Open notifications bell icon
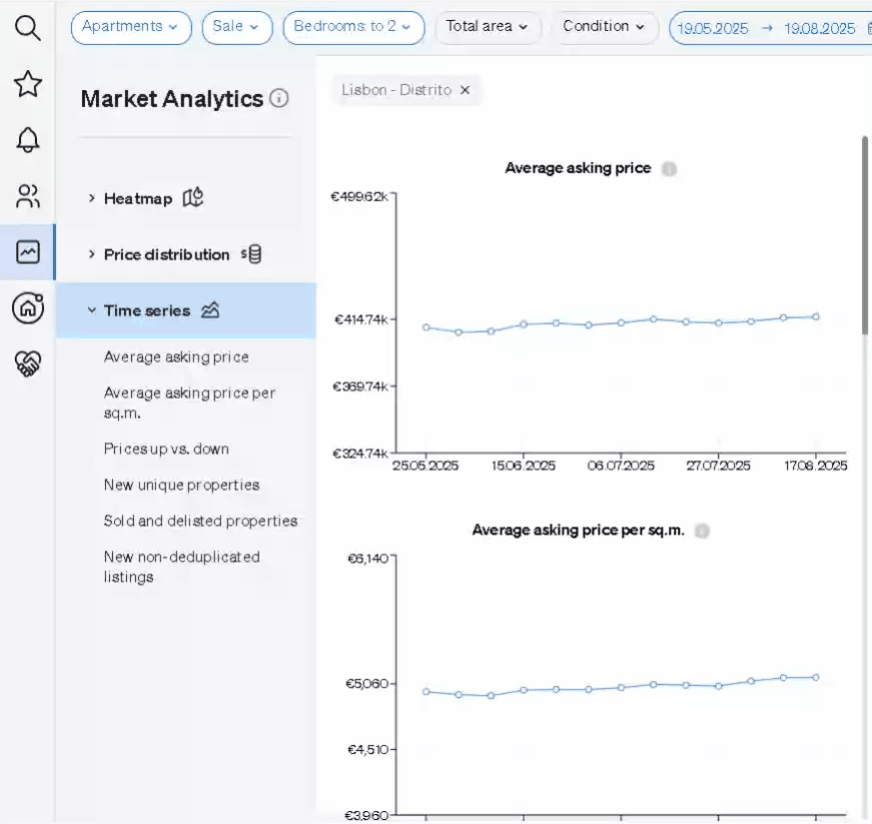Image resolution: width=872 pixels, height=824 pixels. (x=28, y=140)
